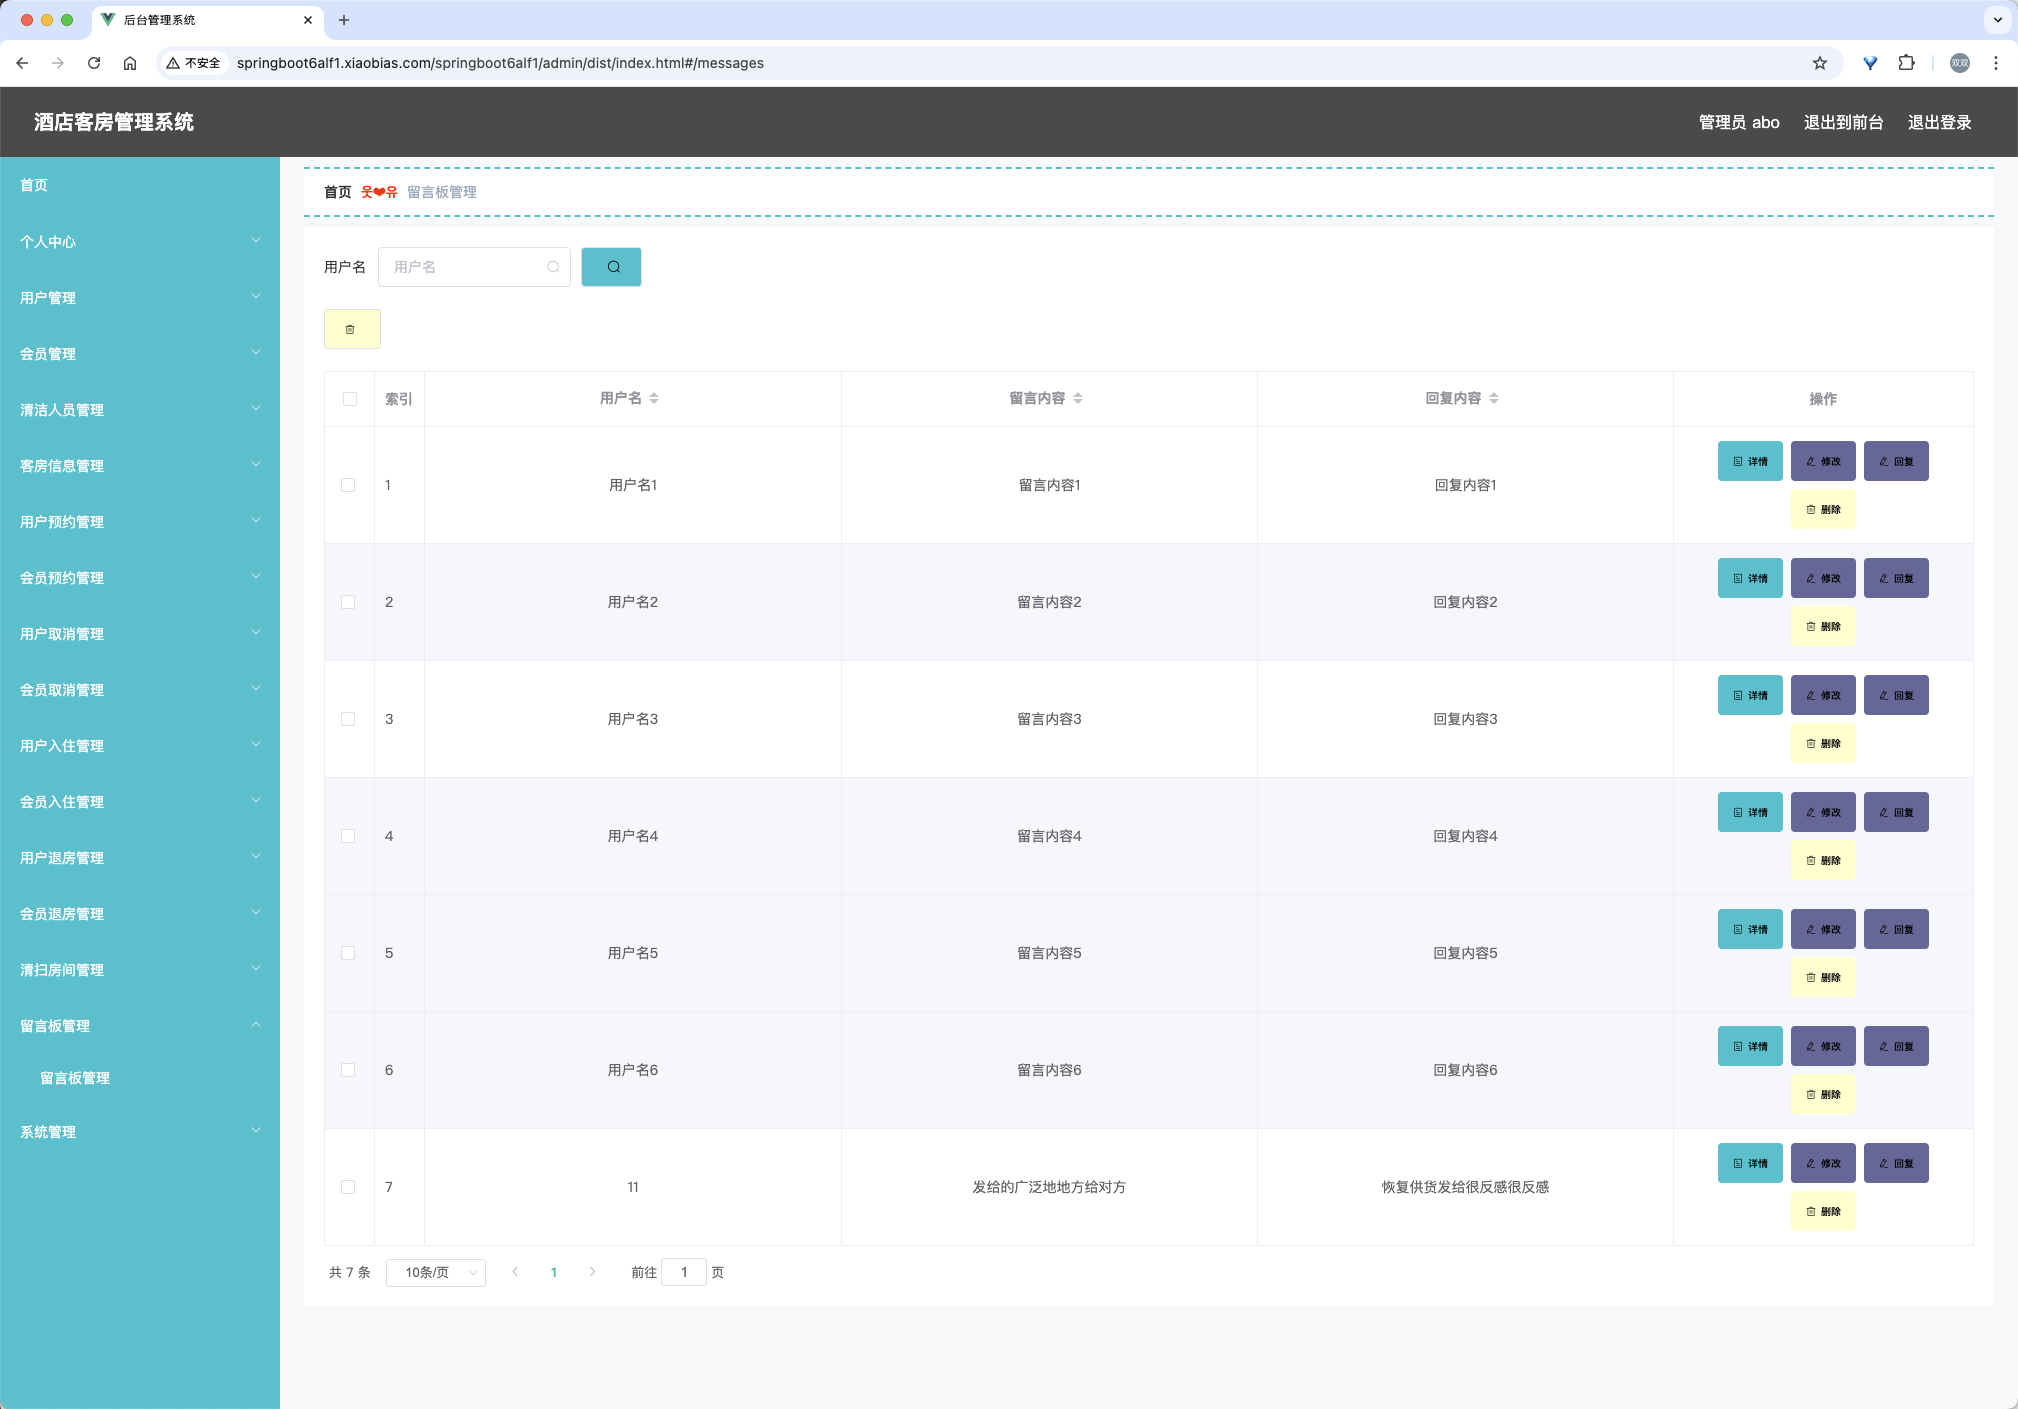
Task: Open 详情 for row 用户名3
Action: (1750, 695)
